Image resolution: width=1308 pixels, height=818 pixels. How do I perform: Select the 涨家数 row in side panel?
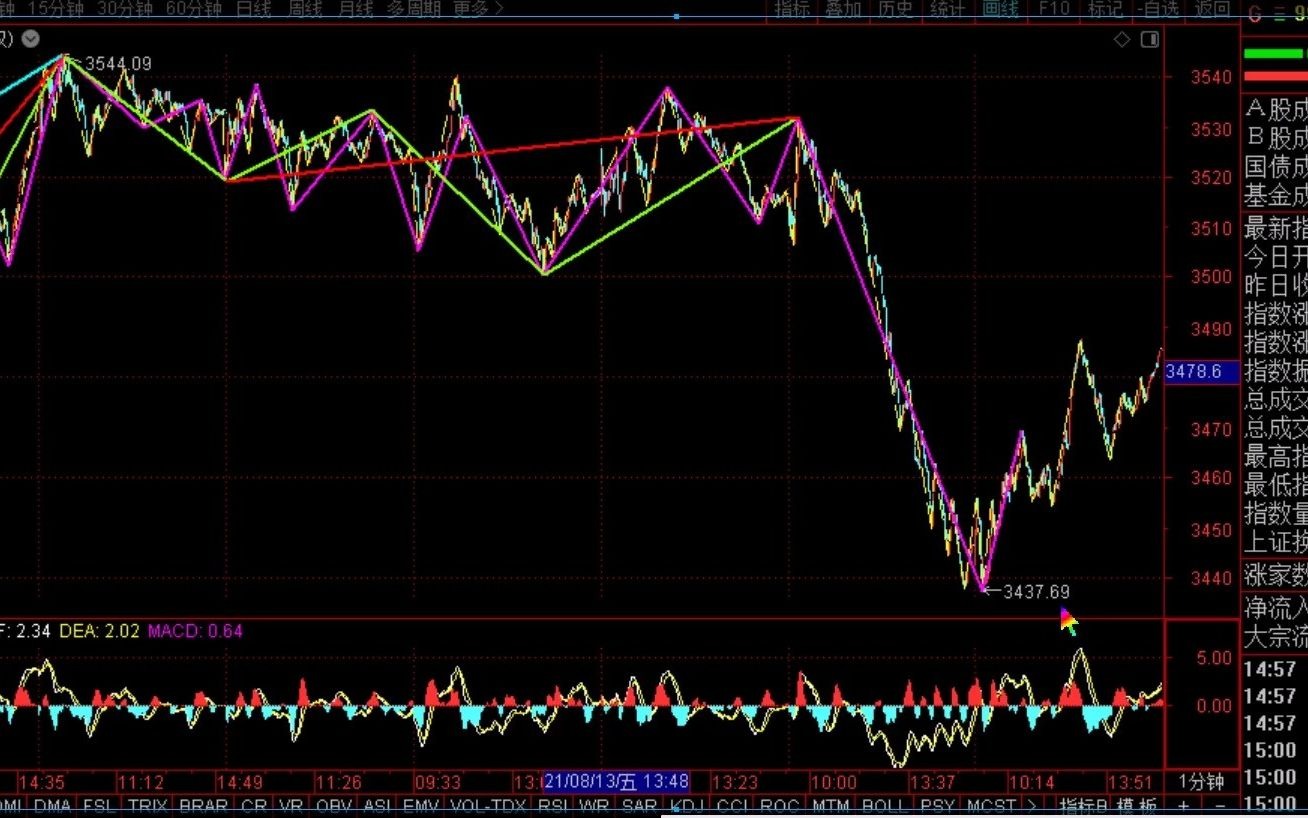point(1275,575)
